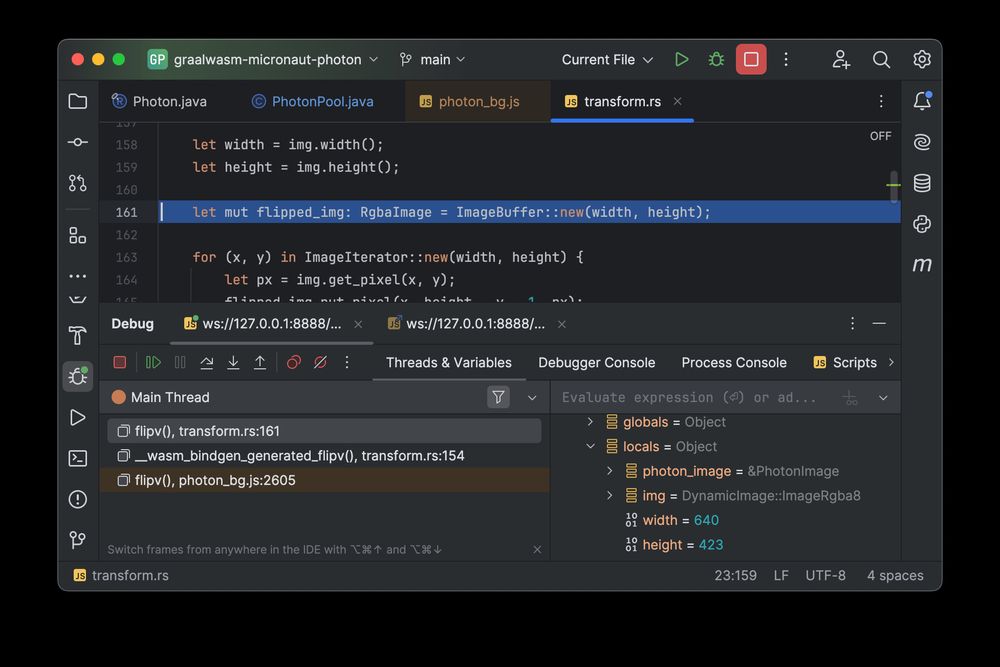Step out in the debugger
The image size is (1000, 667).
[x=260, y=362]
